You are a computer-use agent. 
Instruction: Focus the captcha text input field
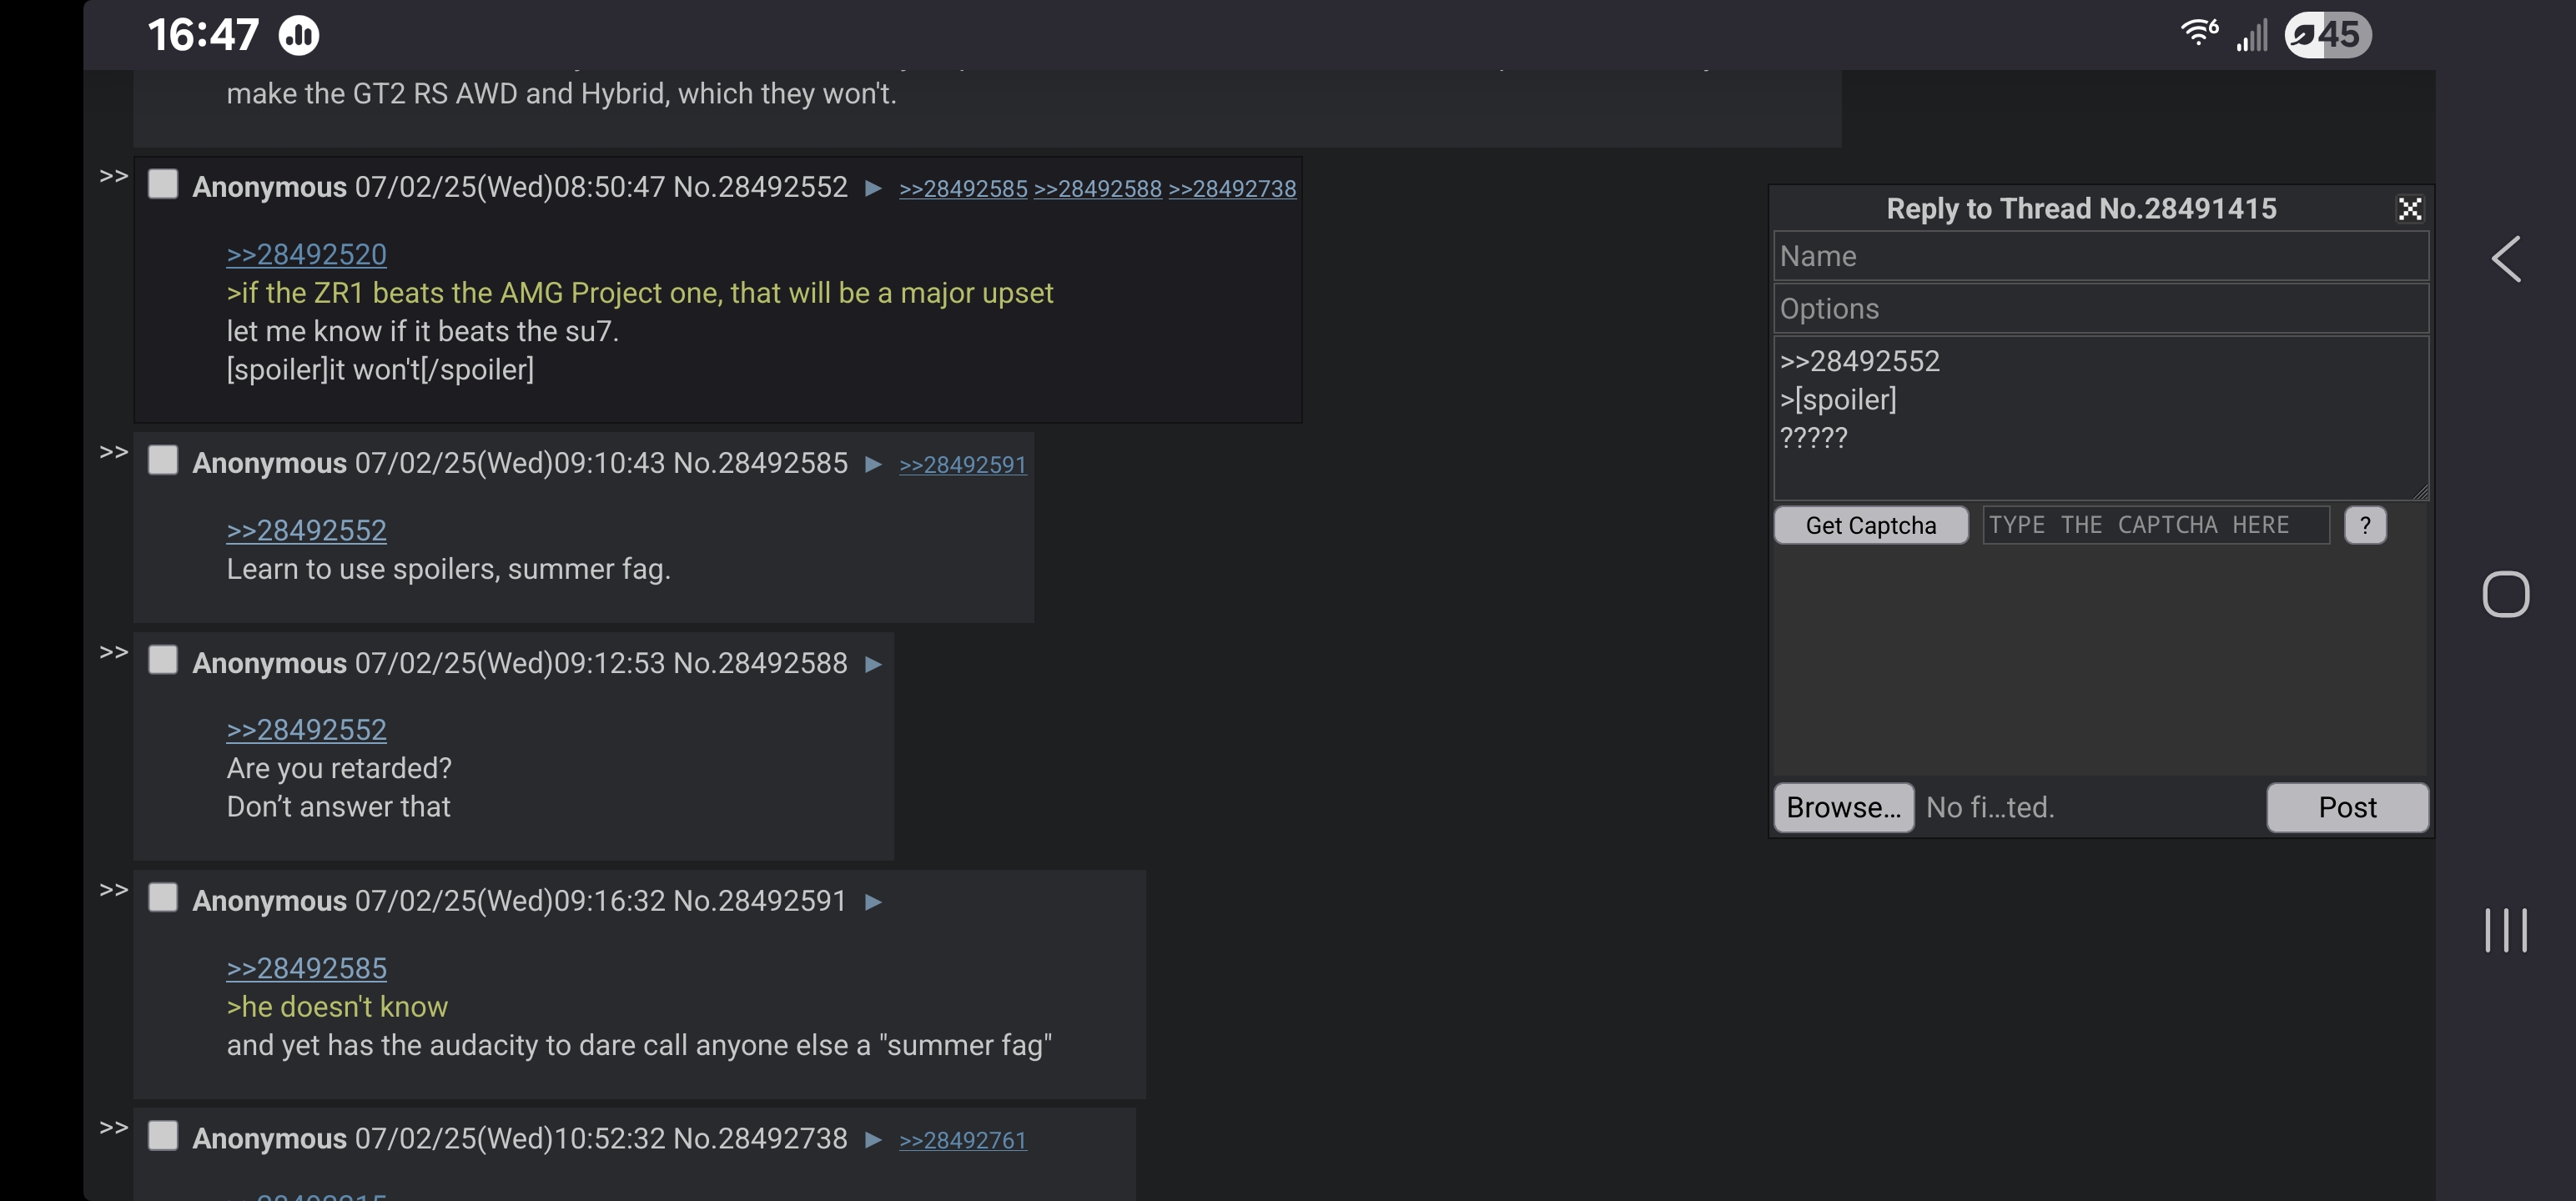coord(2155,525)
